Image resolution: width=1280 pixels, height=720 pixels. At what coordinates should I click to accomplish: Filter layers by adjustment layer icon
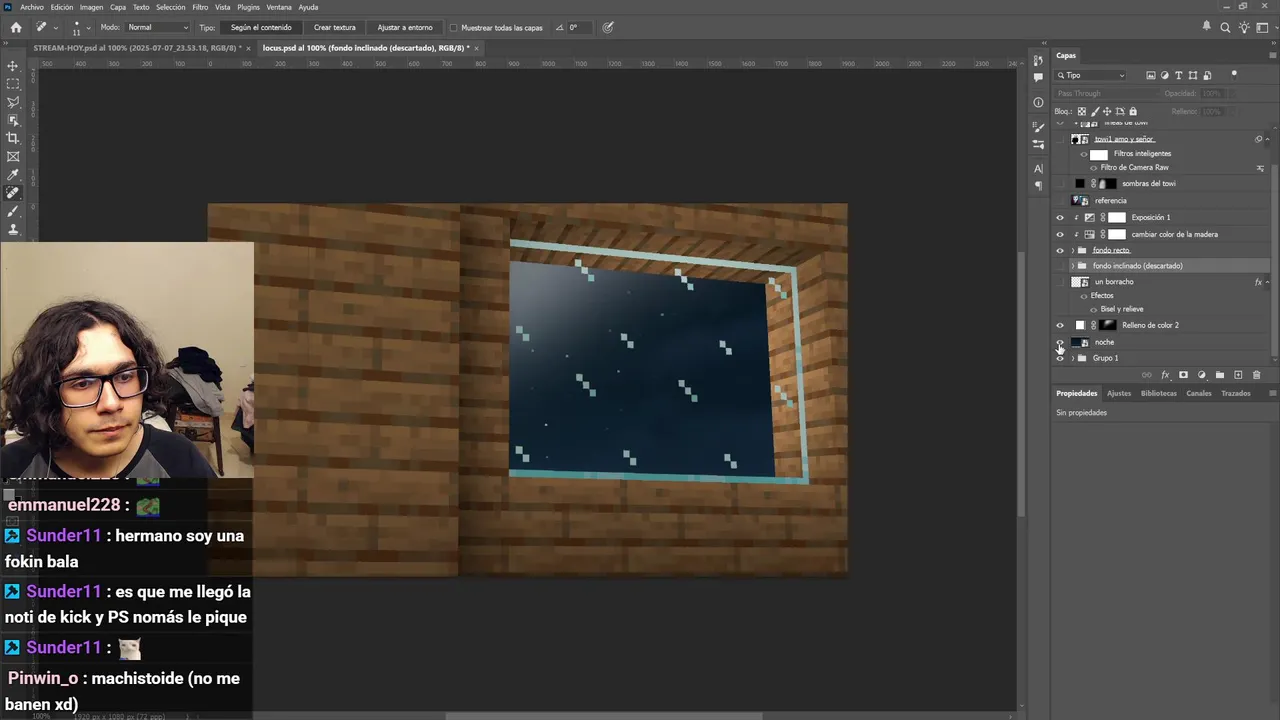tap(1165, 75)
